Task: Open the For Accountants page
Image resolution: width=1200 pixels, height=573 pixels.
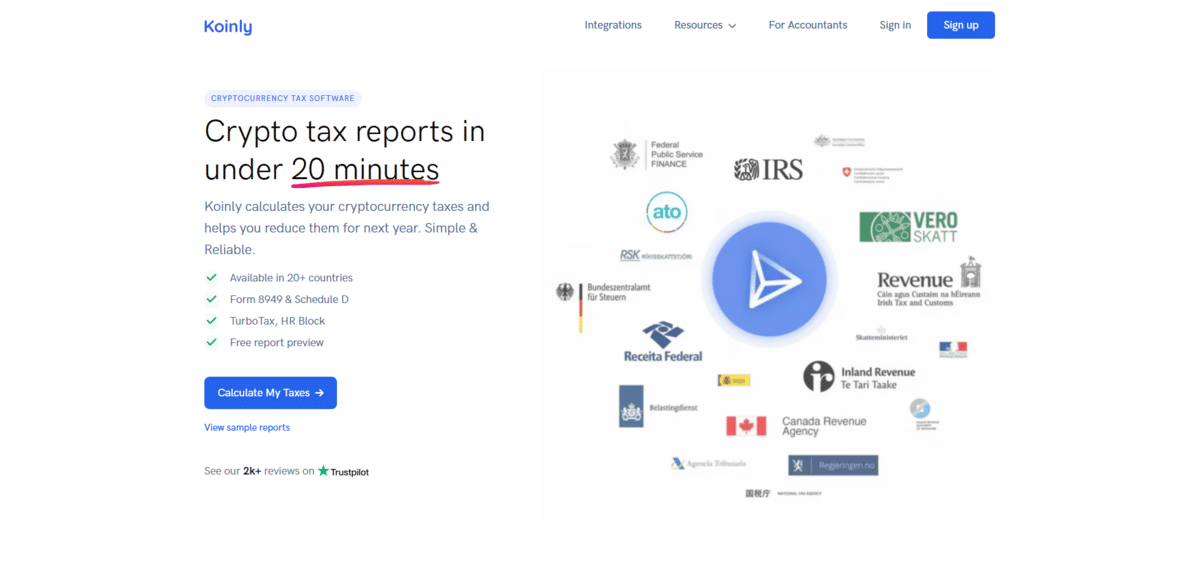Action: coord(807,25)
